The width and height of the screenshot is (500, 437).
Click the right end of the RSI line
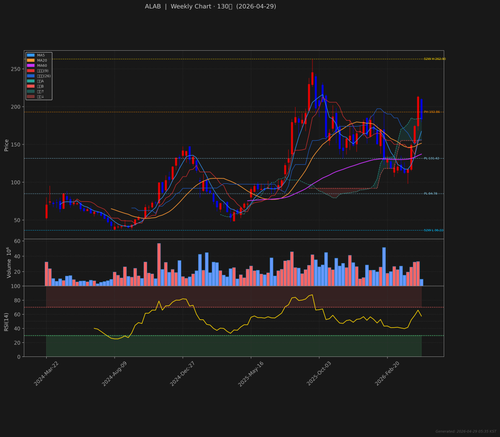422,316
